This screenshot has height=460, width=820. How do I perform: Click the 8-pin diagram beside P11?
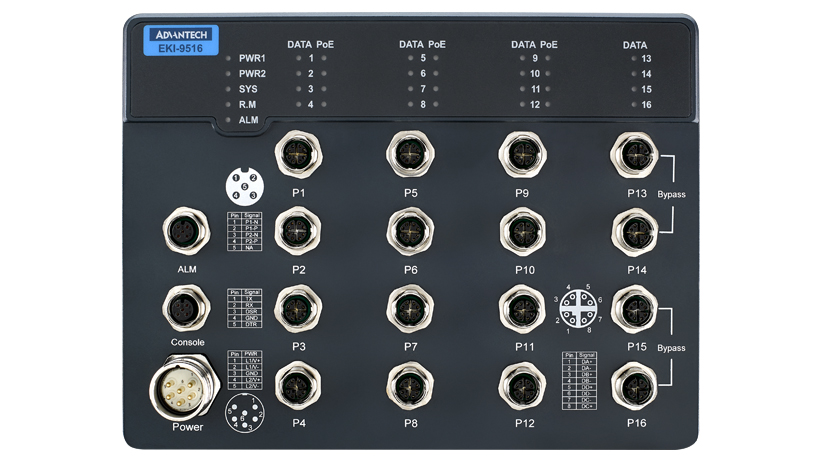[577, 308]
